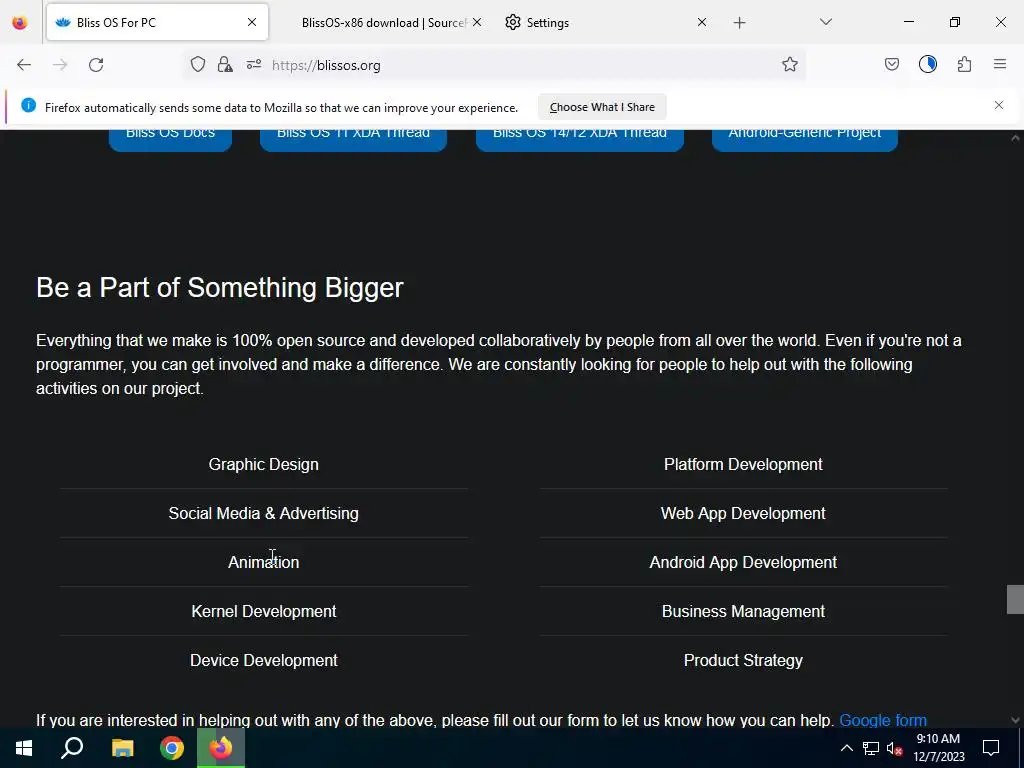Click the Animation item

click(x=264, y=562)
